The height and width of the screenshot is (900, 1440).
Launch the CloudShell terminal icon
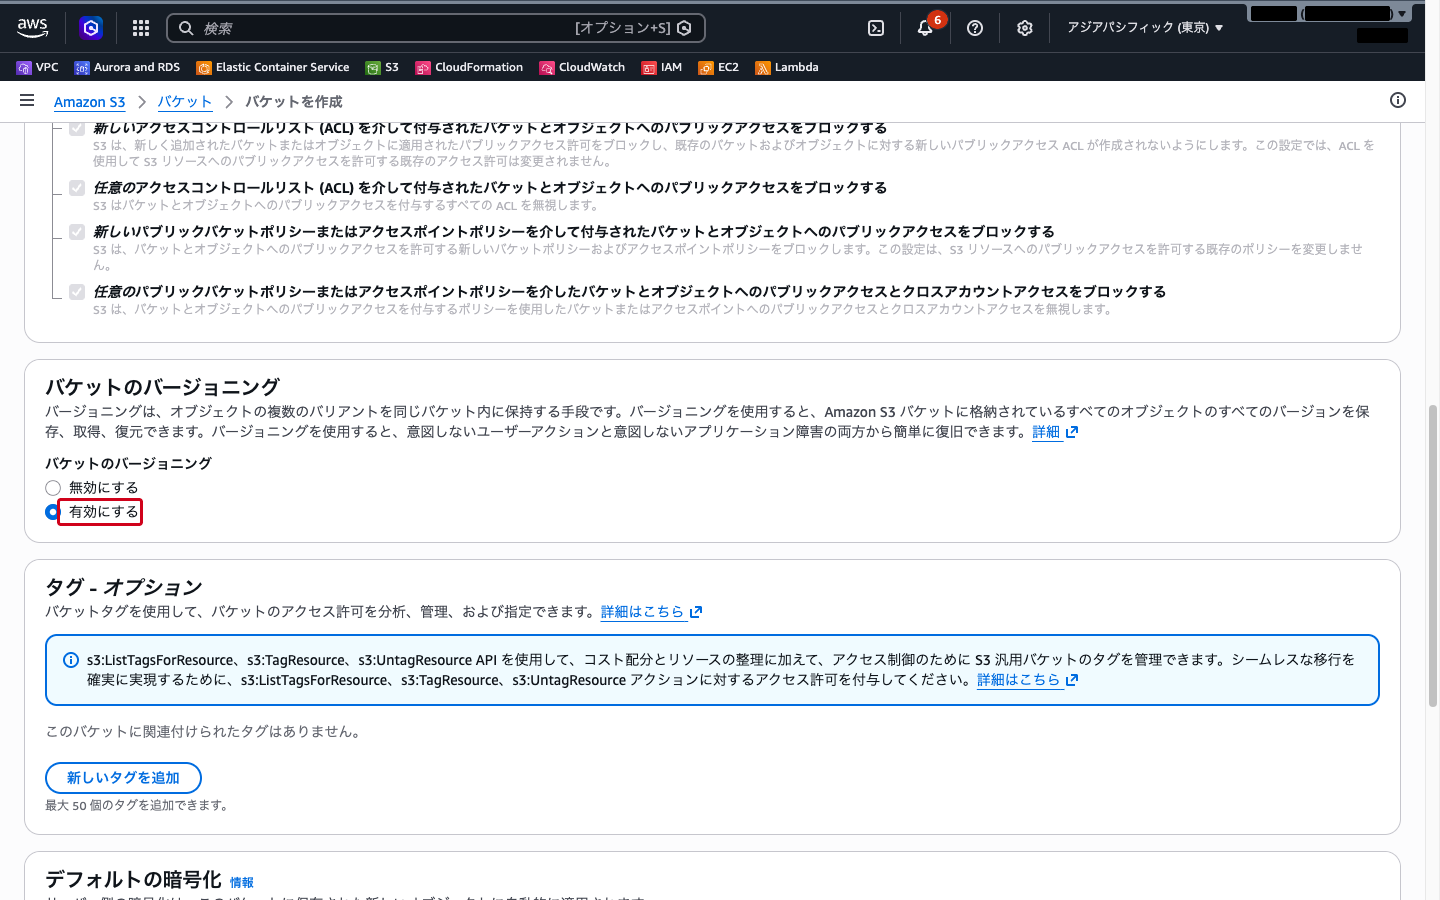pyautogui.click(x=876, y=28)
